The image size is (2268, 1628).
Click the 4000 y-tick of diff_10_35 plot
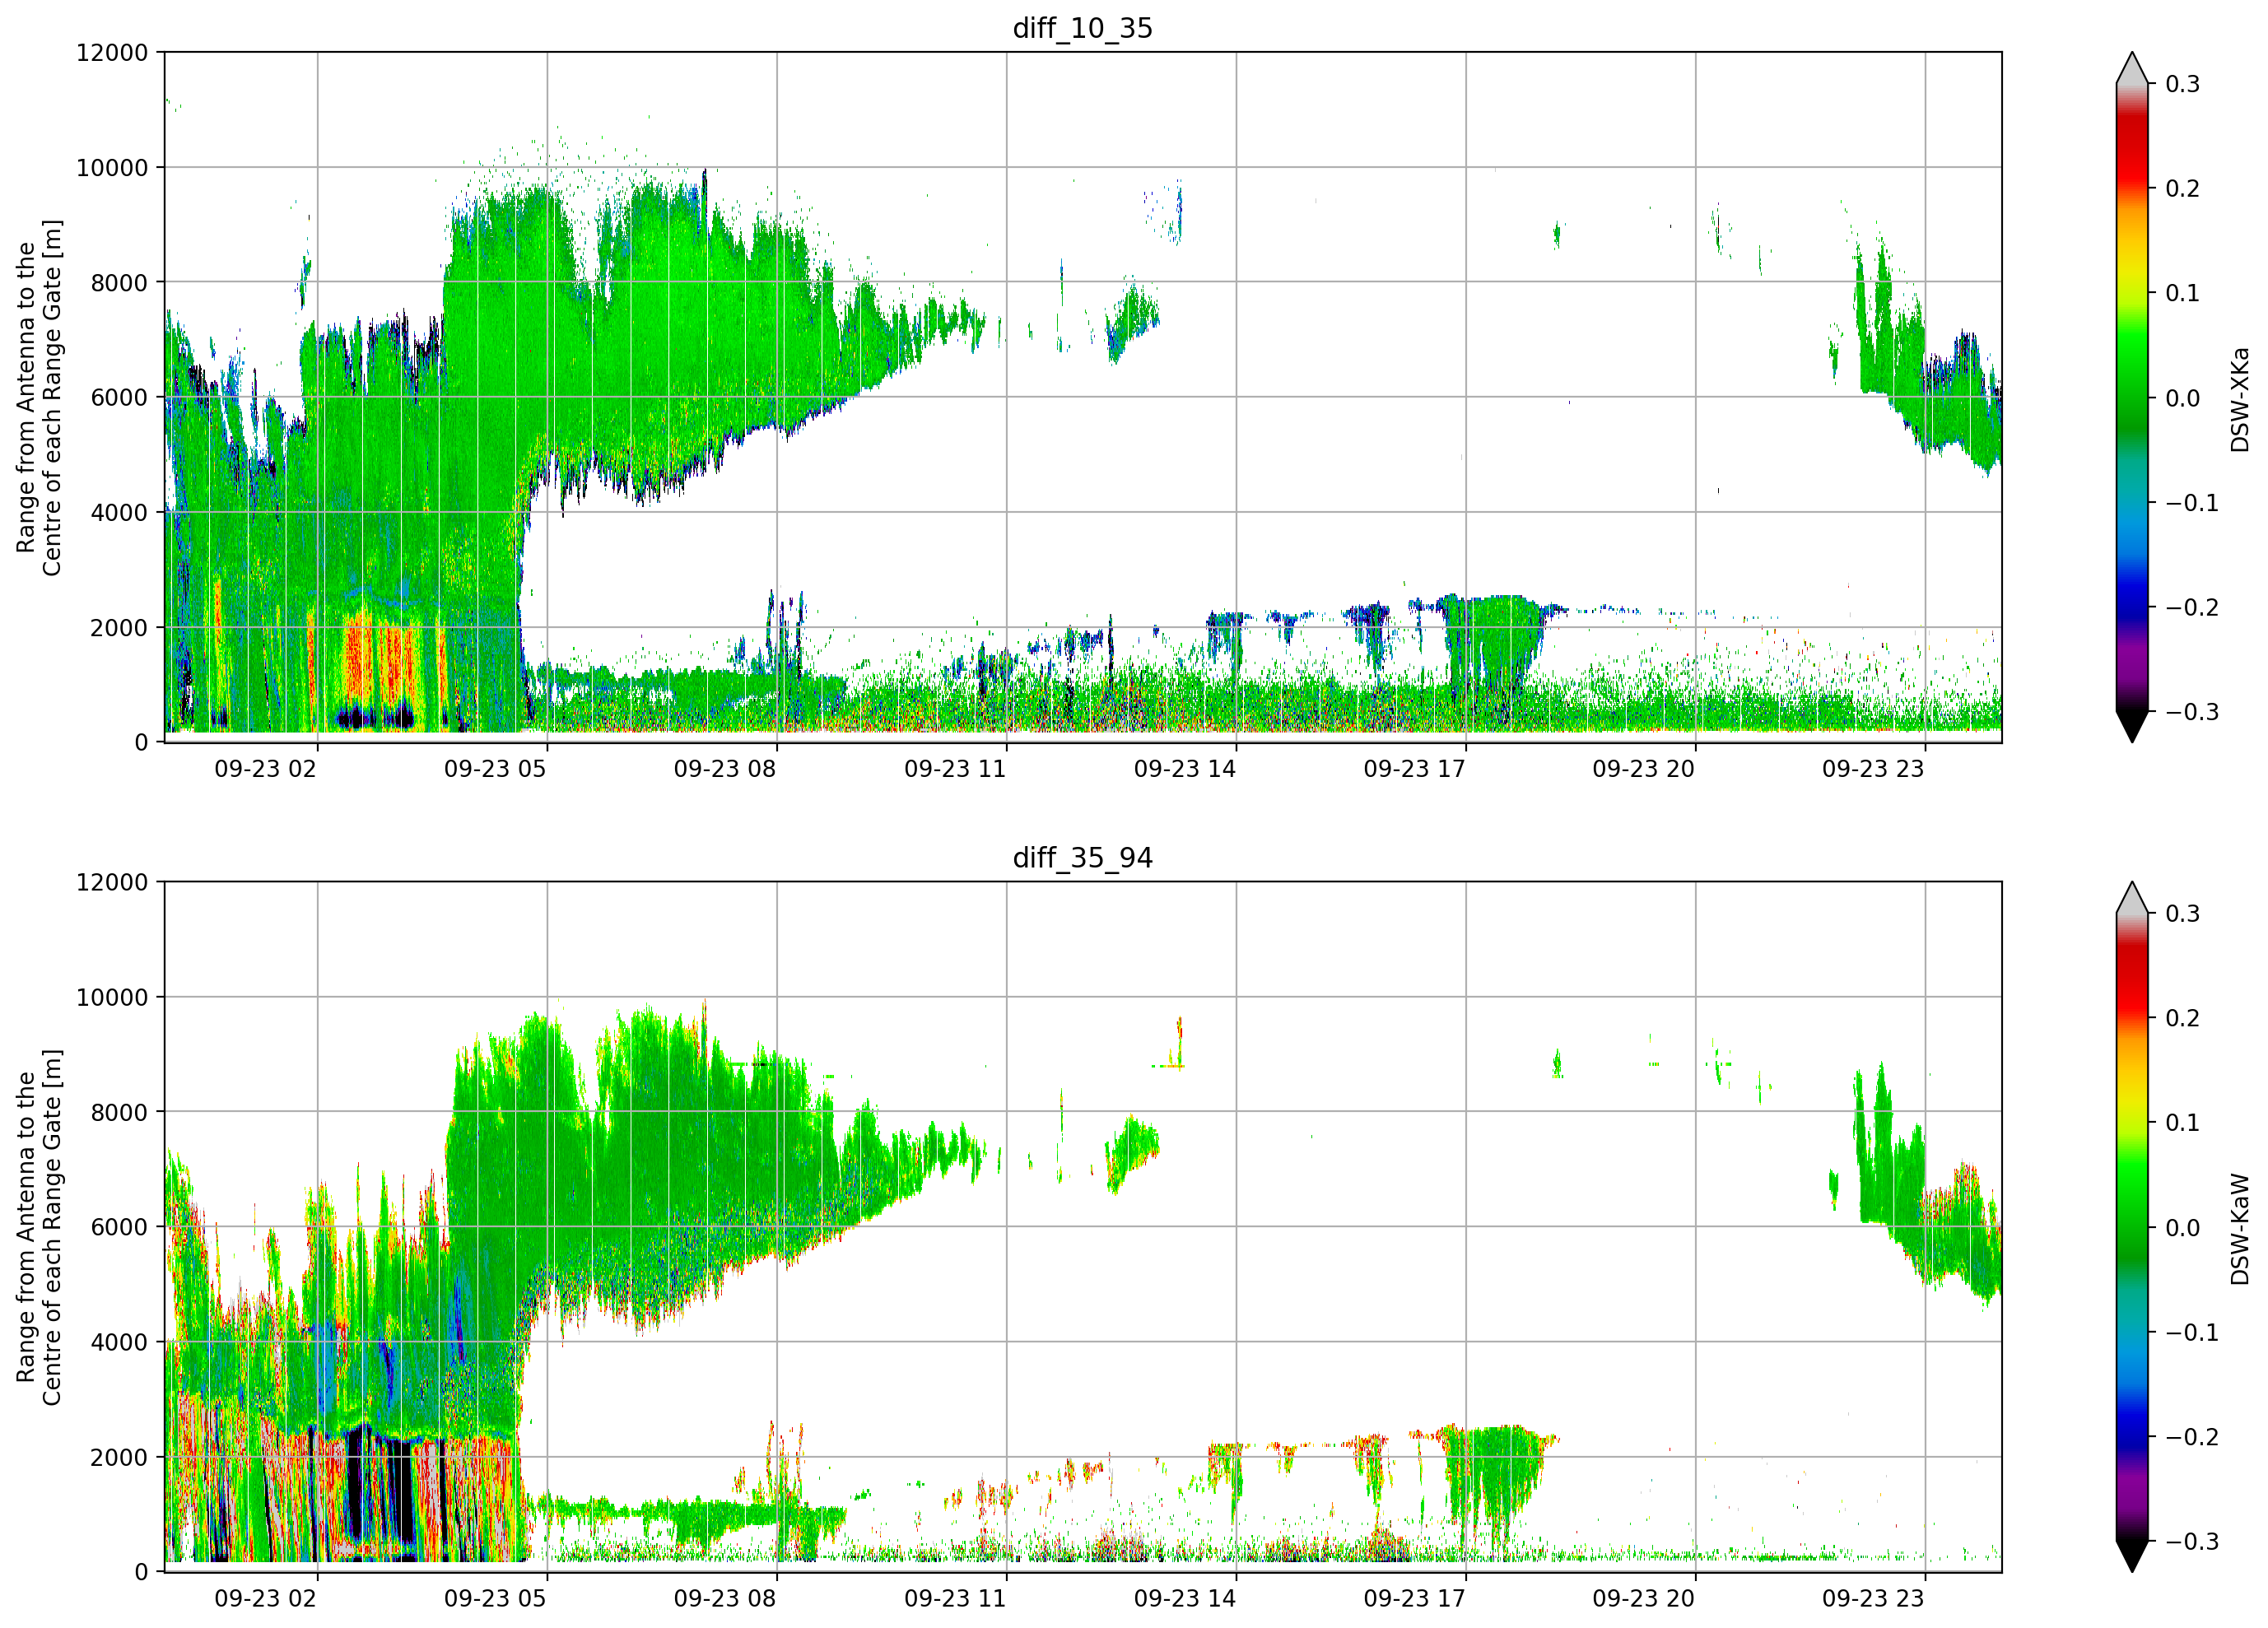(x=119, y=513)
